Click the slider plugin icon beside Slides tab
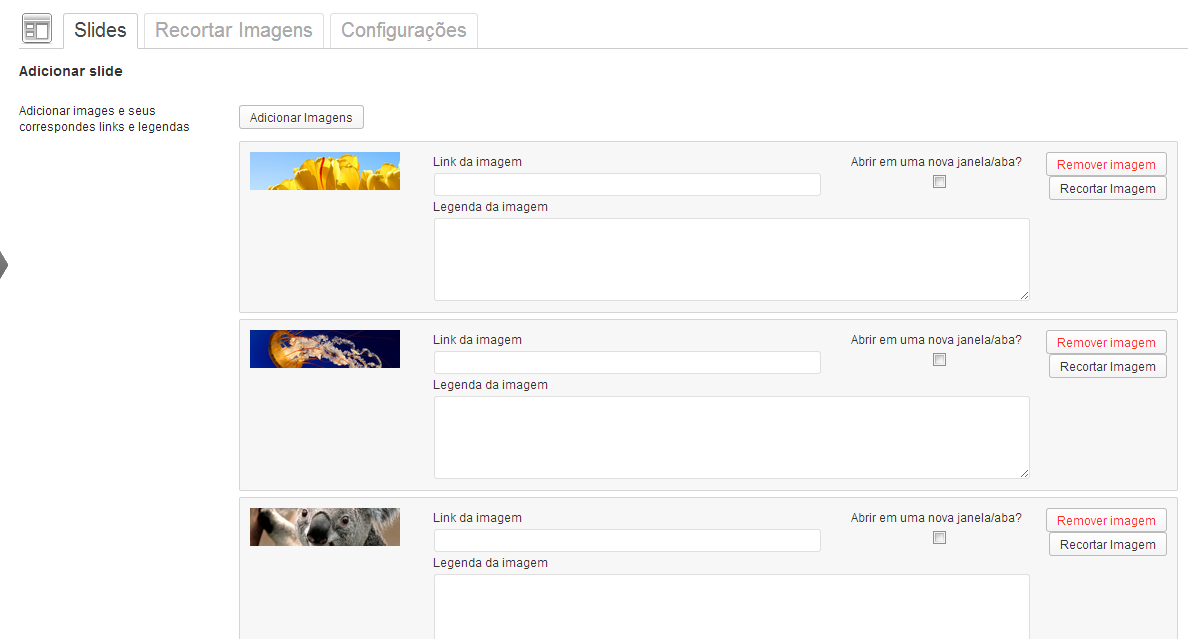 click(x=37, y=29)
